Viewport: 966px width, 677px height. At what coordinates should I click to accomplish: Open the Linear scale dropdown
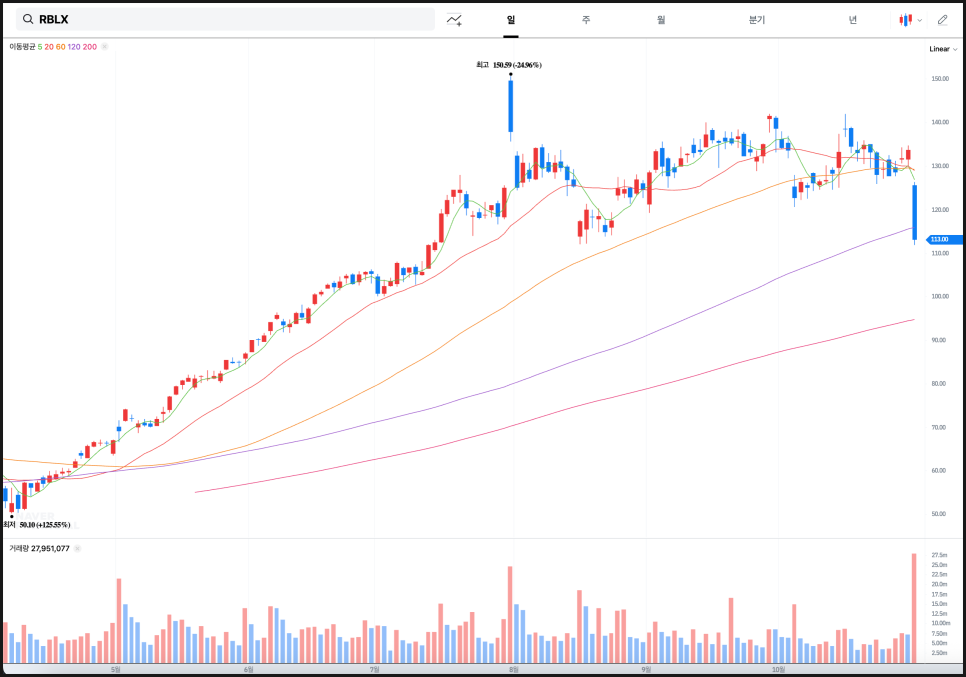coord(941,49)
